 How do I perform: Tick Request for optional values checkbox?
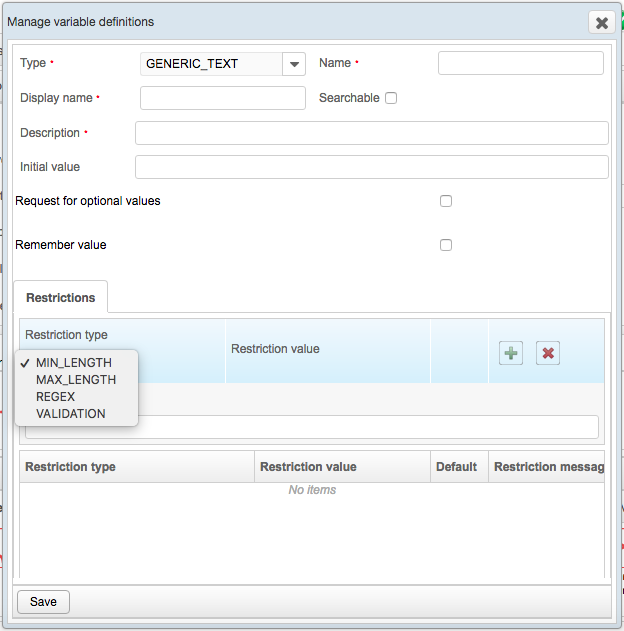(x=446, y=201)
